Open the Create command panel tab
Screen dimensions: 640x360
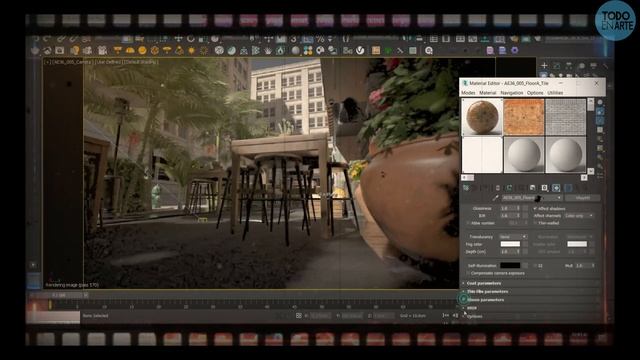pyautogui.click(x=544, y=65)
